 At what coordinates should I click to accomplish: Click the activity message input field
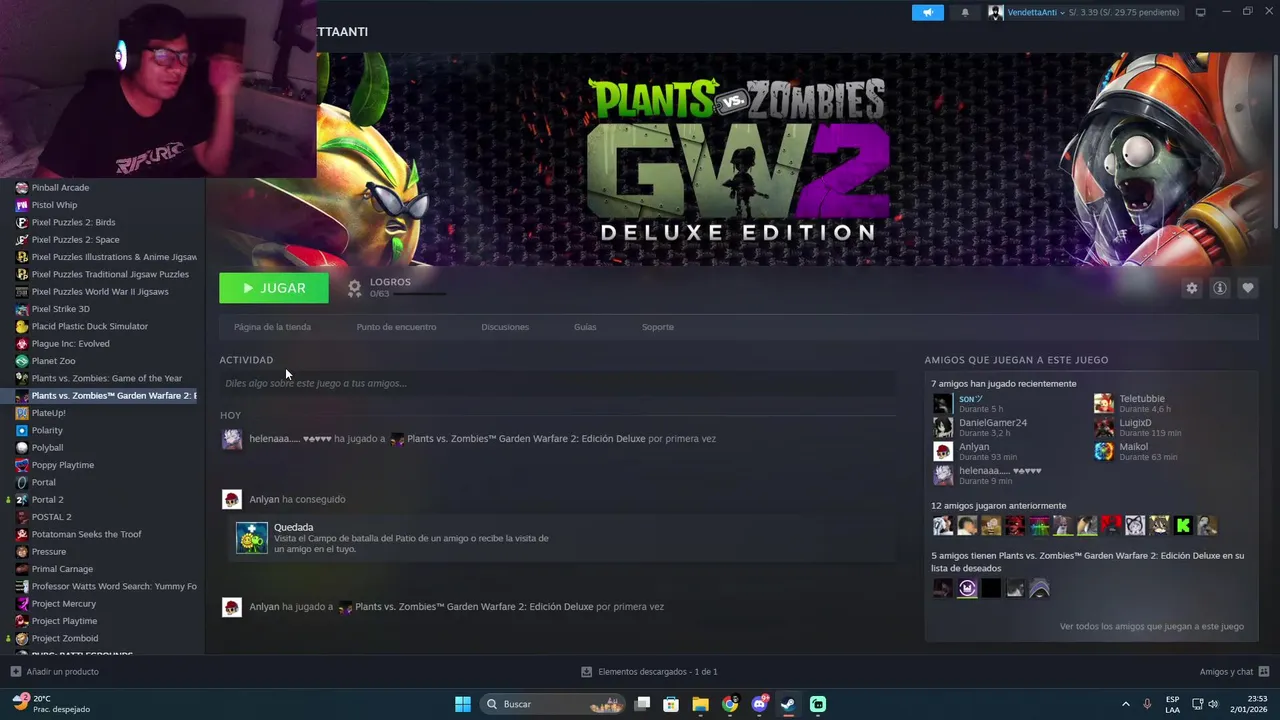[x=556, y=383]
